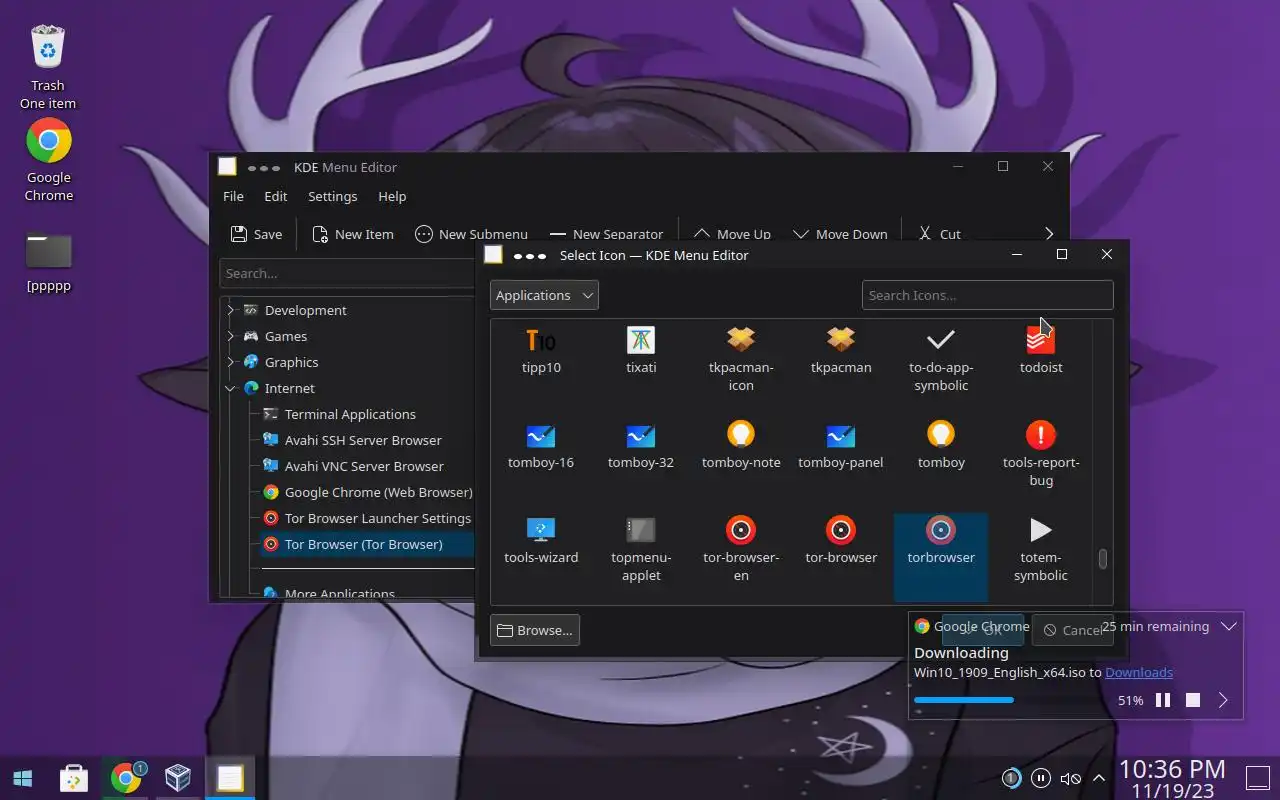Select Terminal Applications tree item
The image size is (1280, 800).
pos(350,414)
